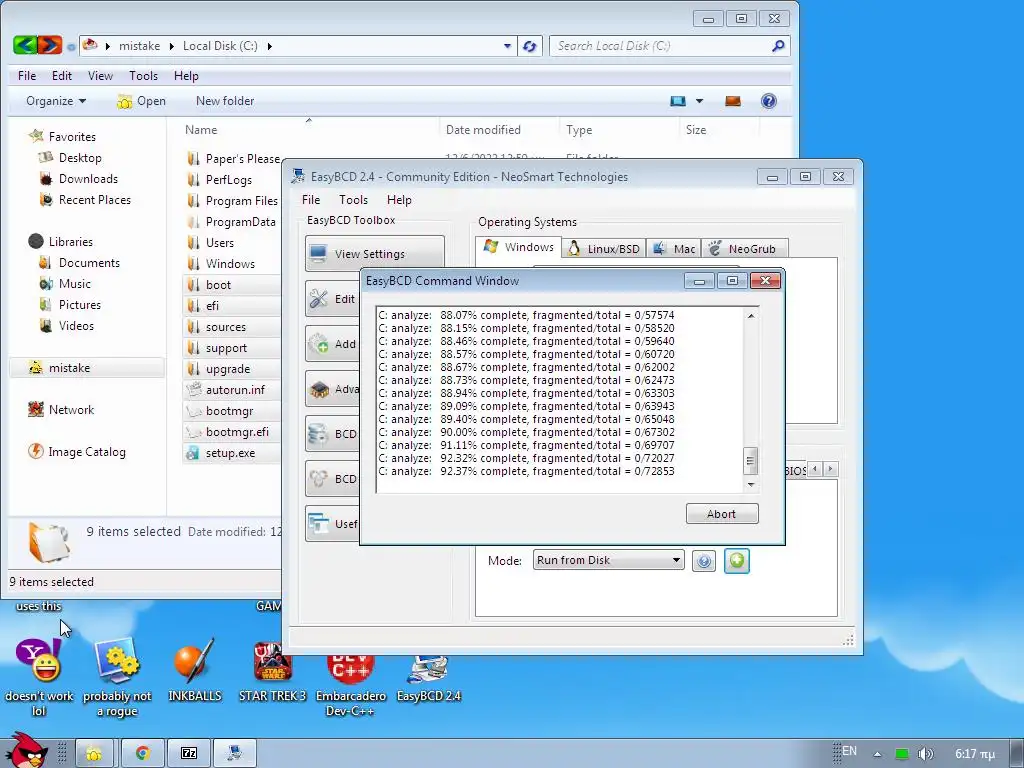This screenshot has height=768, width=1024.
Task: Click the BCD Deployment gears icon
Action: click(319, 479)
